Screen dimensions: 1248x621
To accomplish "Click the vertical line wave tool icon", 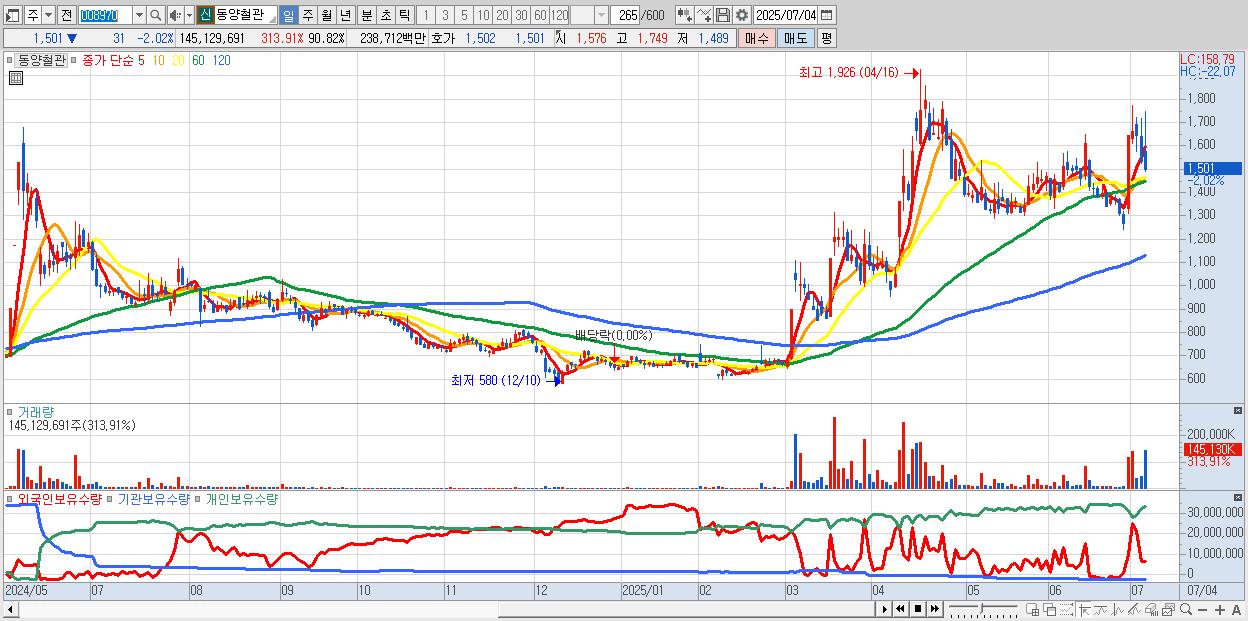I will point(1118,610).
